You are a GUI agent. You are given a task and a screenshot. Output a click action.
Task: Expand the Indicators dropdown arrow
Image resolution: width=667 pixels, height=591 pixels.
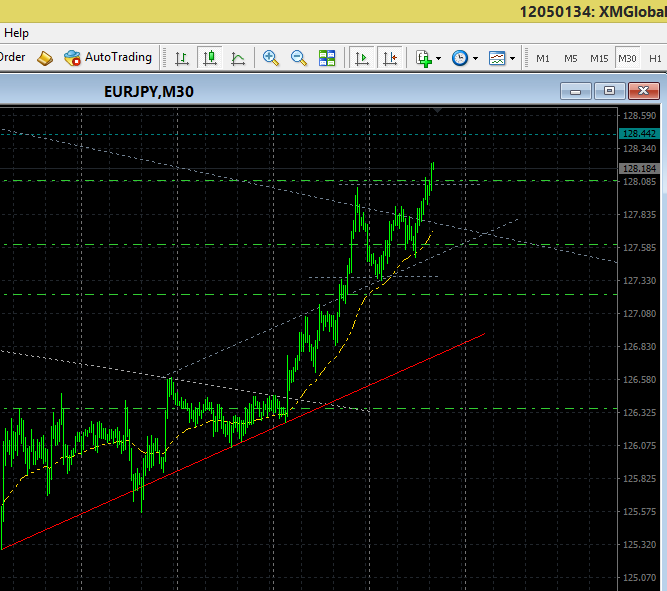tap(439, 58)
